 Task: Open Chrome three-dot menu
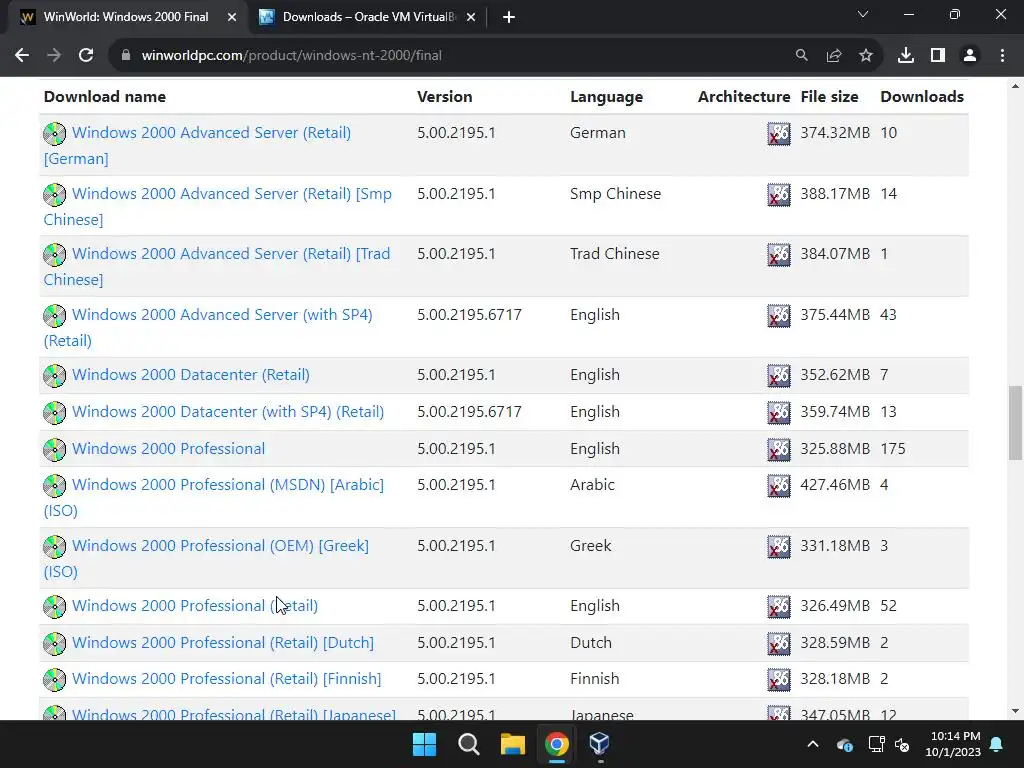[1002, 56]
